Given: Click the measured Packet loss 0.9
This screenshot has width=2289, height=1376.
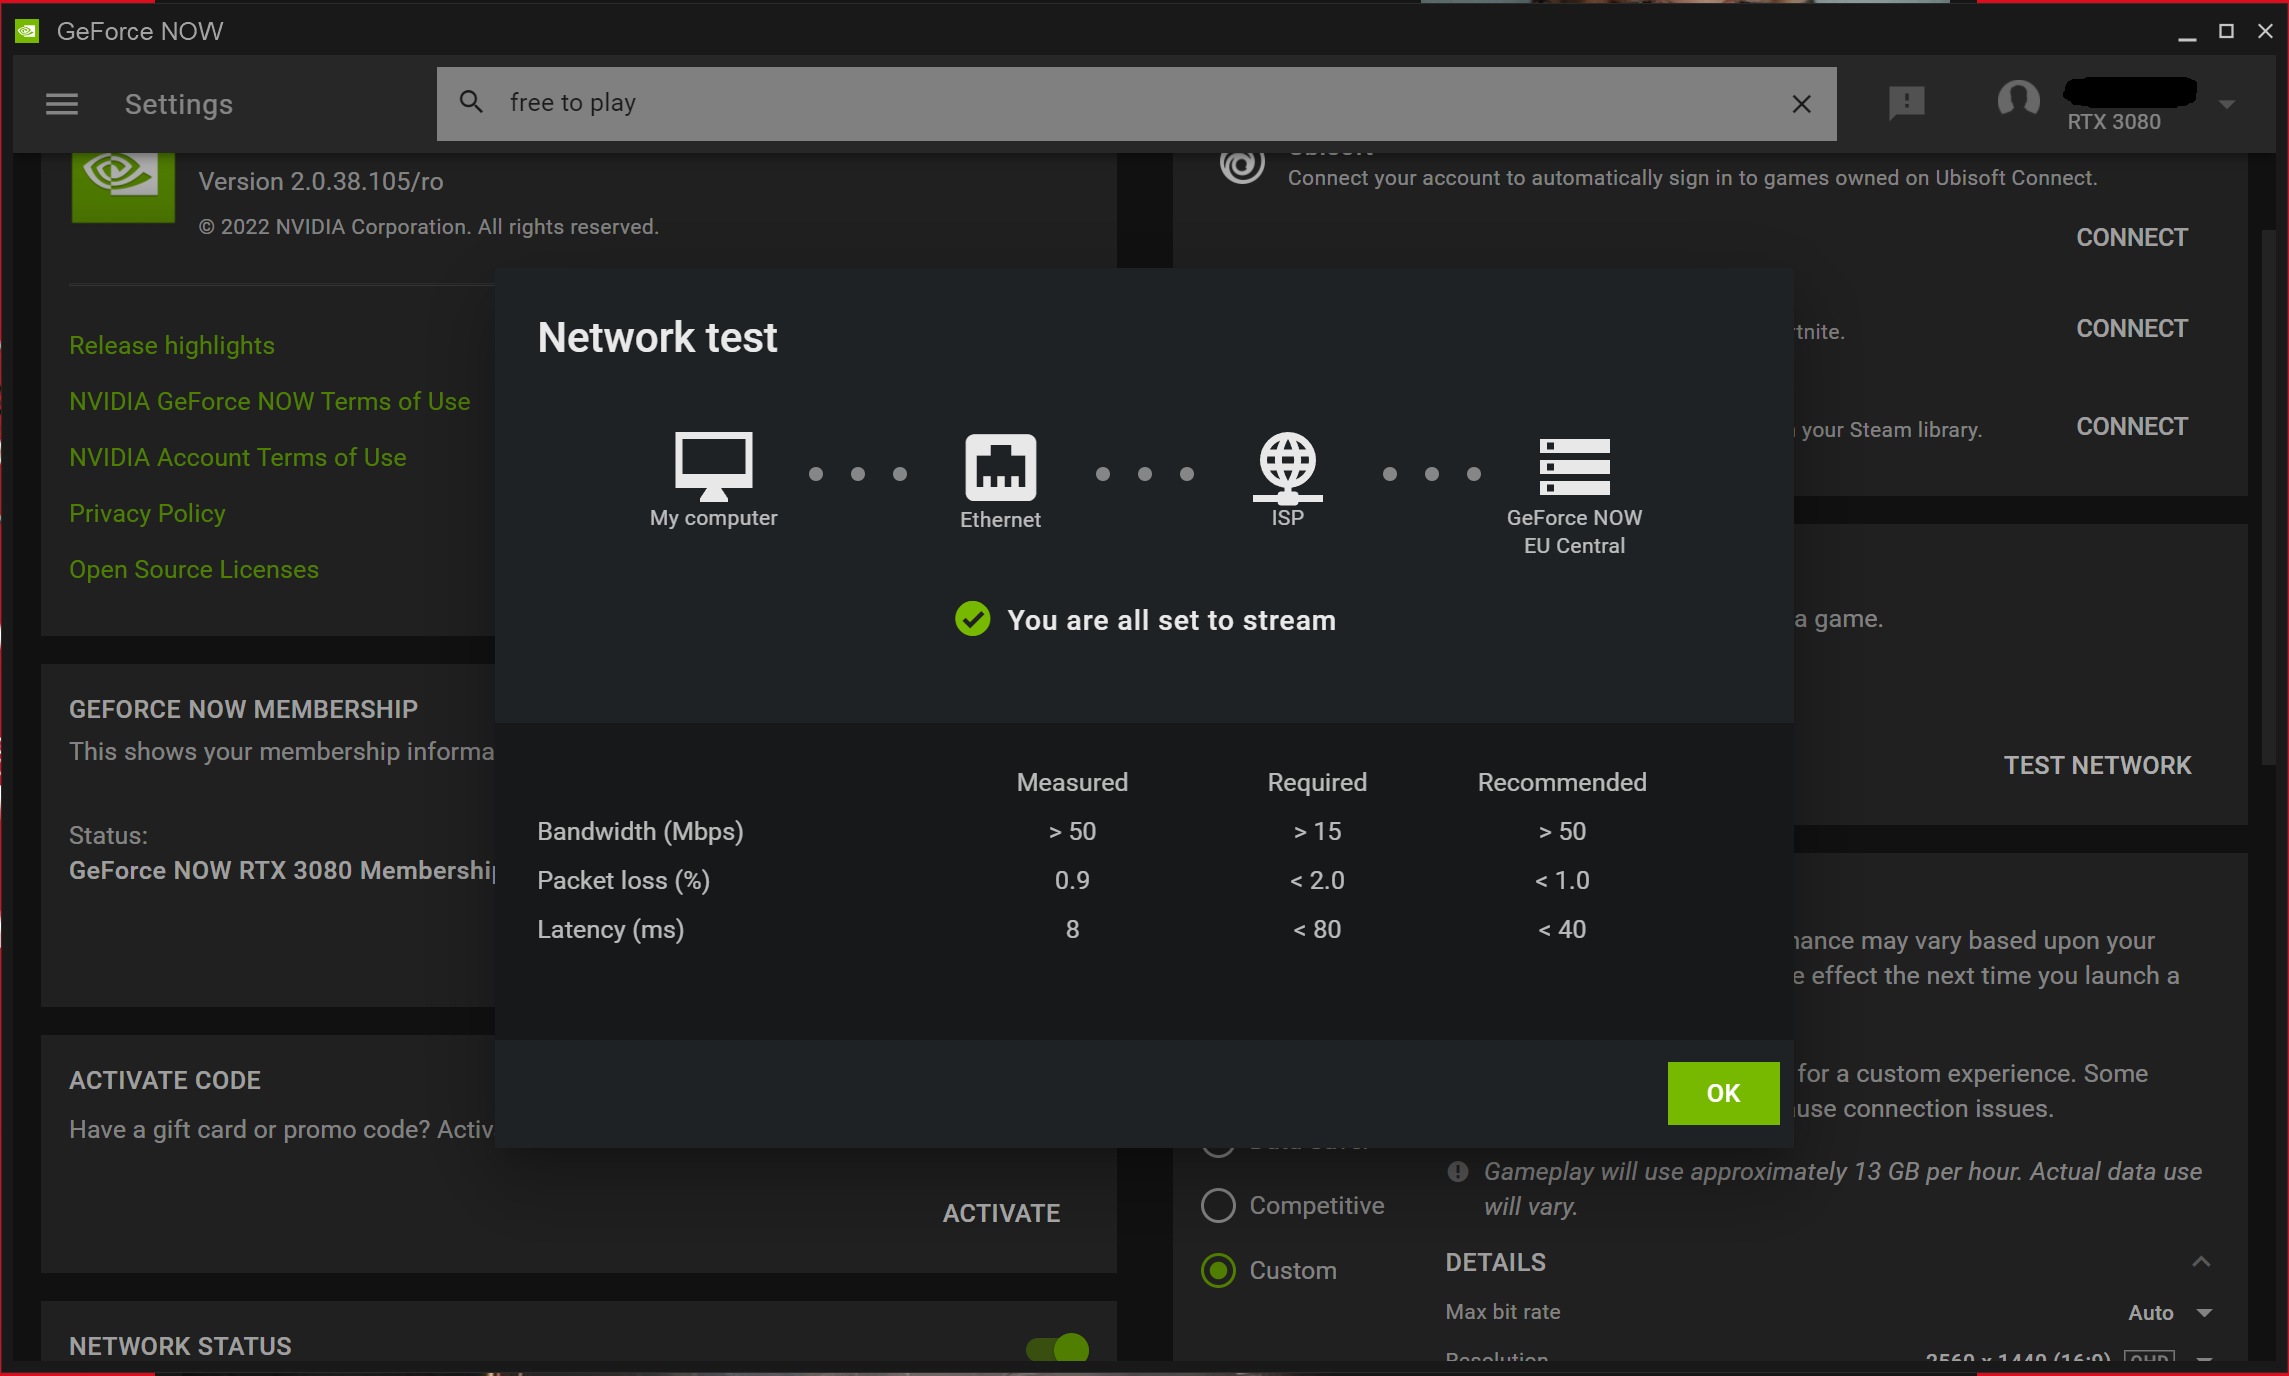Looking at the screenshot, I should 1072,880.
